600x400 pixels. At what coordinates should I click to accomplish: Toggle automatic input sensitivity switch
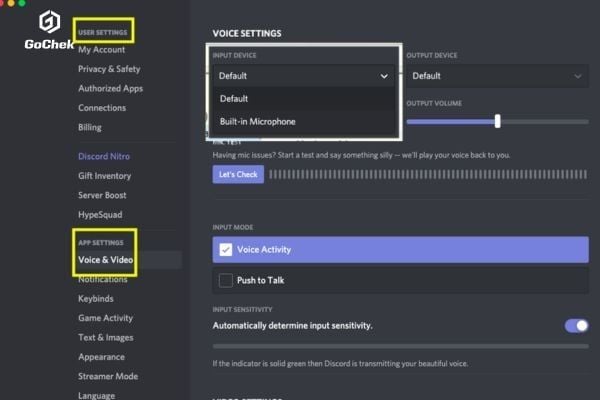pyautogui.click(x=576, y=325)
